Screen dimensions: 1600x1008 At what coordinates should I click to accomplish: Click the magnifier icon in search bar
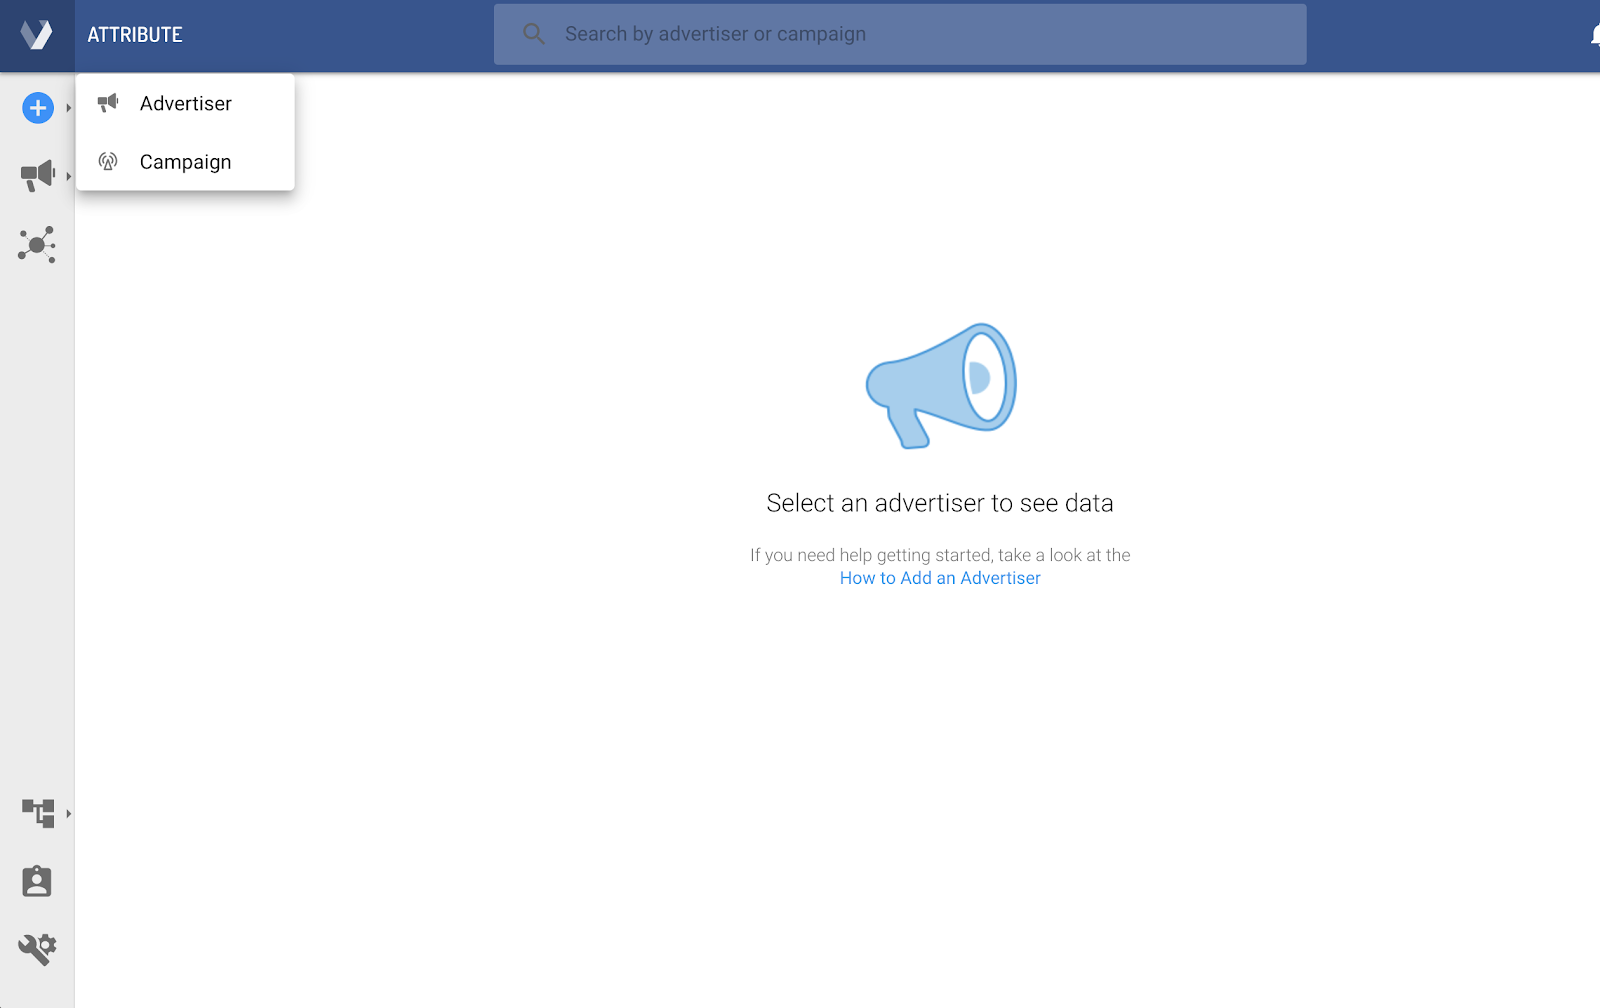tap(534, 34)
